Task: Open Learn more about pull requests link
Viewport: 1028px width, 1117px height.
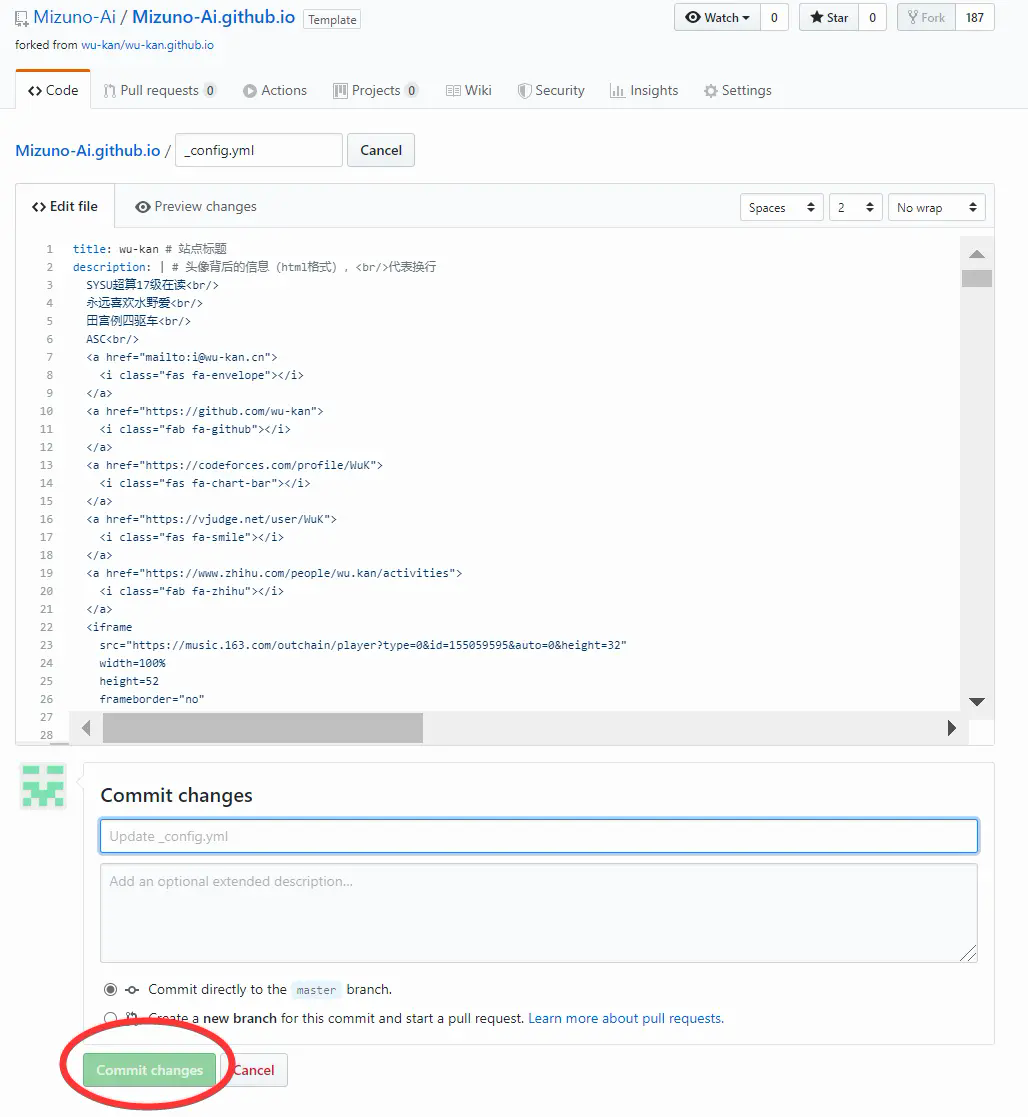Action: pyautogui.click(x=625, y=1019)
